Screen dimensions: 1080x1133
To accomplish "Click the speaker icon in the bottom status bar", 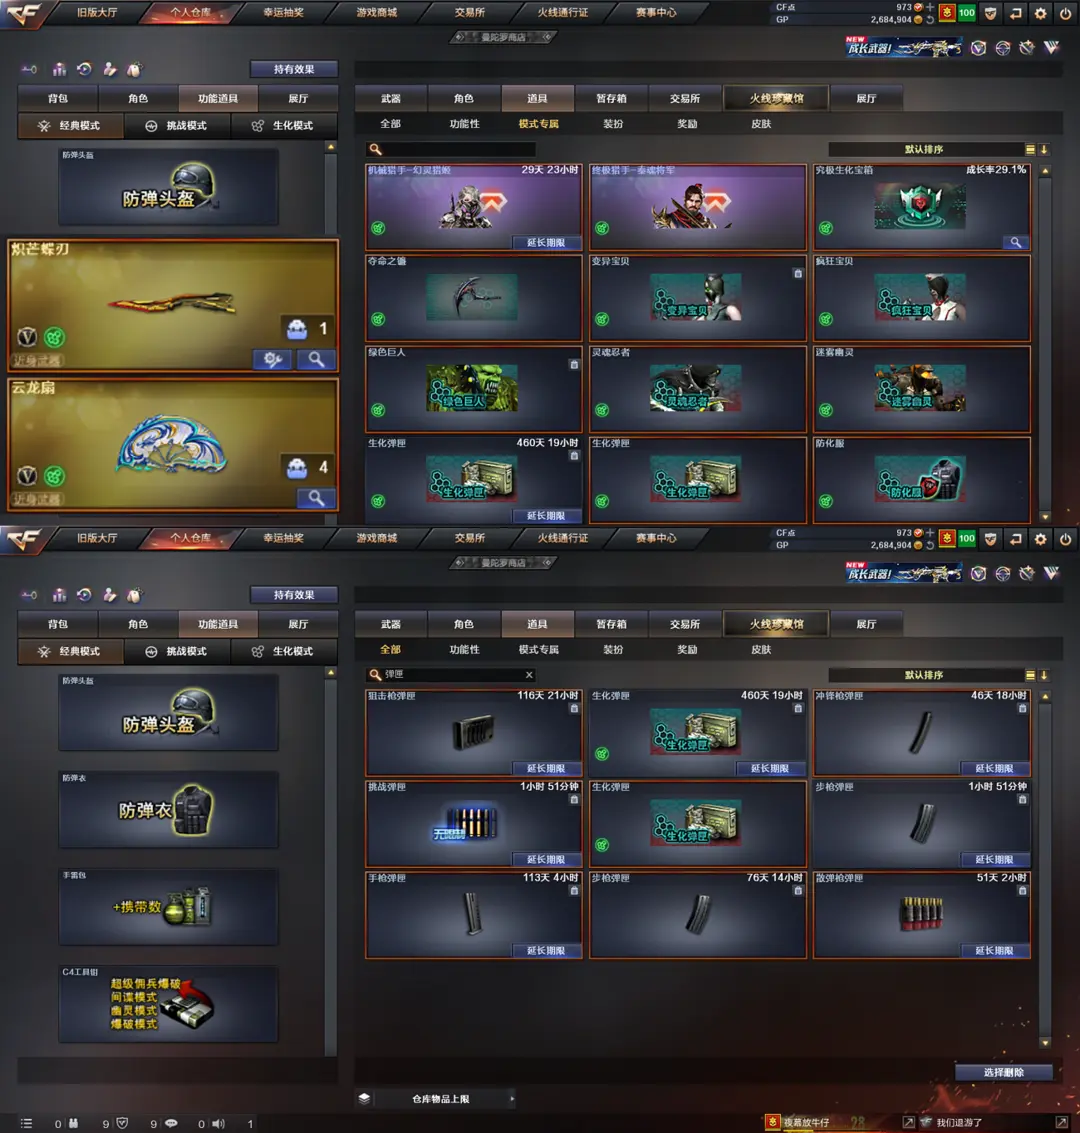I will click(x=218, y=1124).
